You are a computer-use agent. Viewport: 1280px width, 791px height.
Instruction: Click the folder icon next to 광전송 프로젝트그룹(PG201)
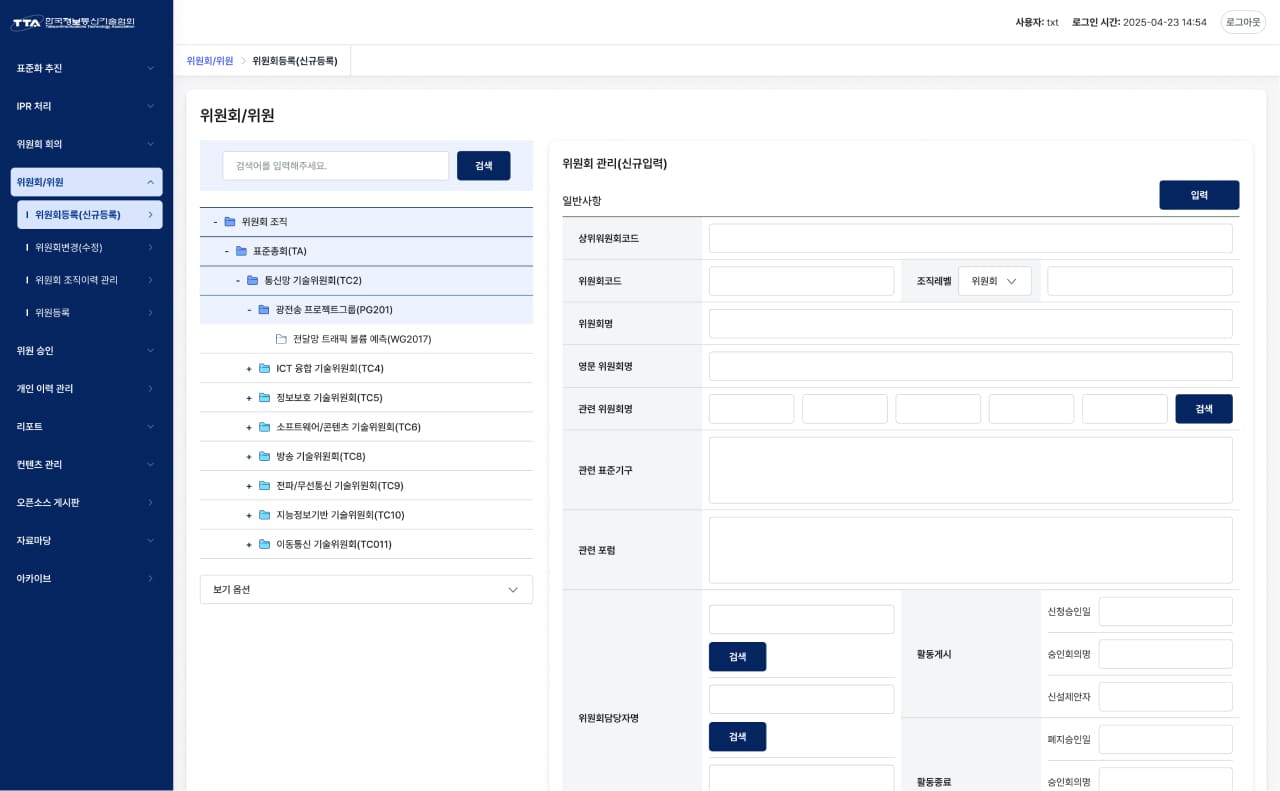(x=264, y=310)
